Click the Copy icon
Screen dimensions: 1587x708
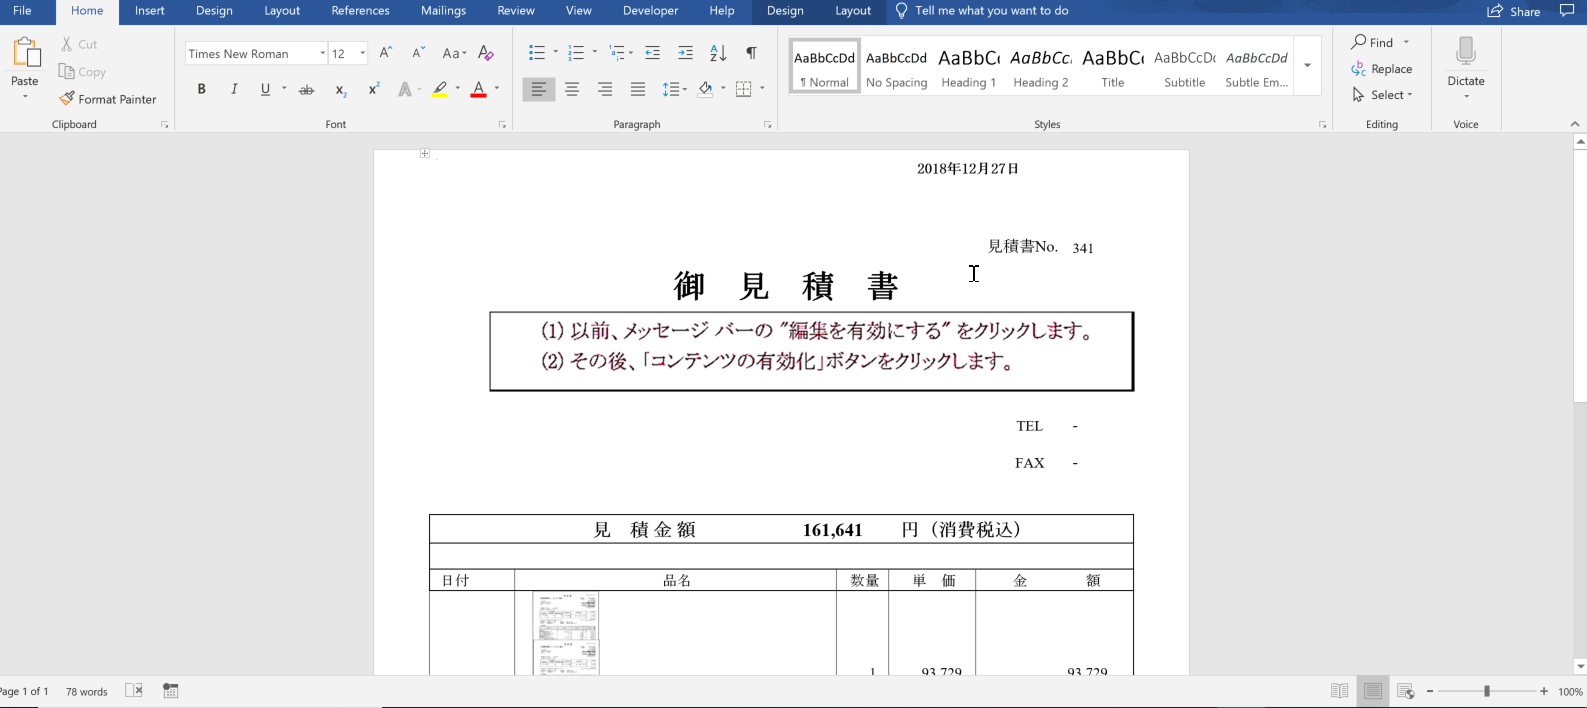click(x=67, y=71)
